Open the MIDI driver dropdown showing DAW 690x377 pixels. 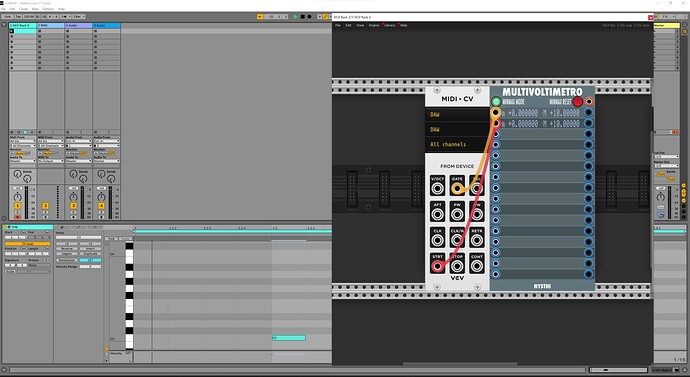pos(457,114)
